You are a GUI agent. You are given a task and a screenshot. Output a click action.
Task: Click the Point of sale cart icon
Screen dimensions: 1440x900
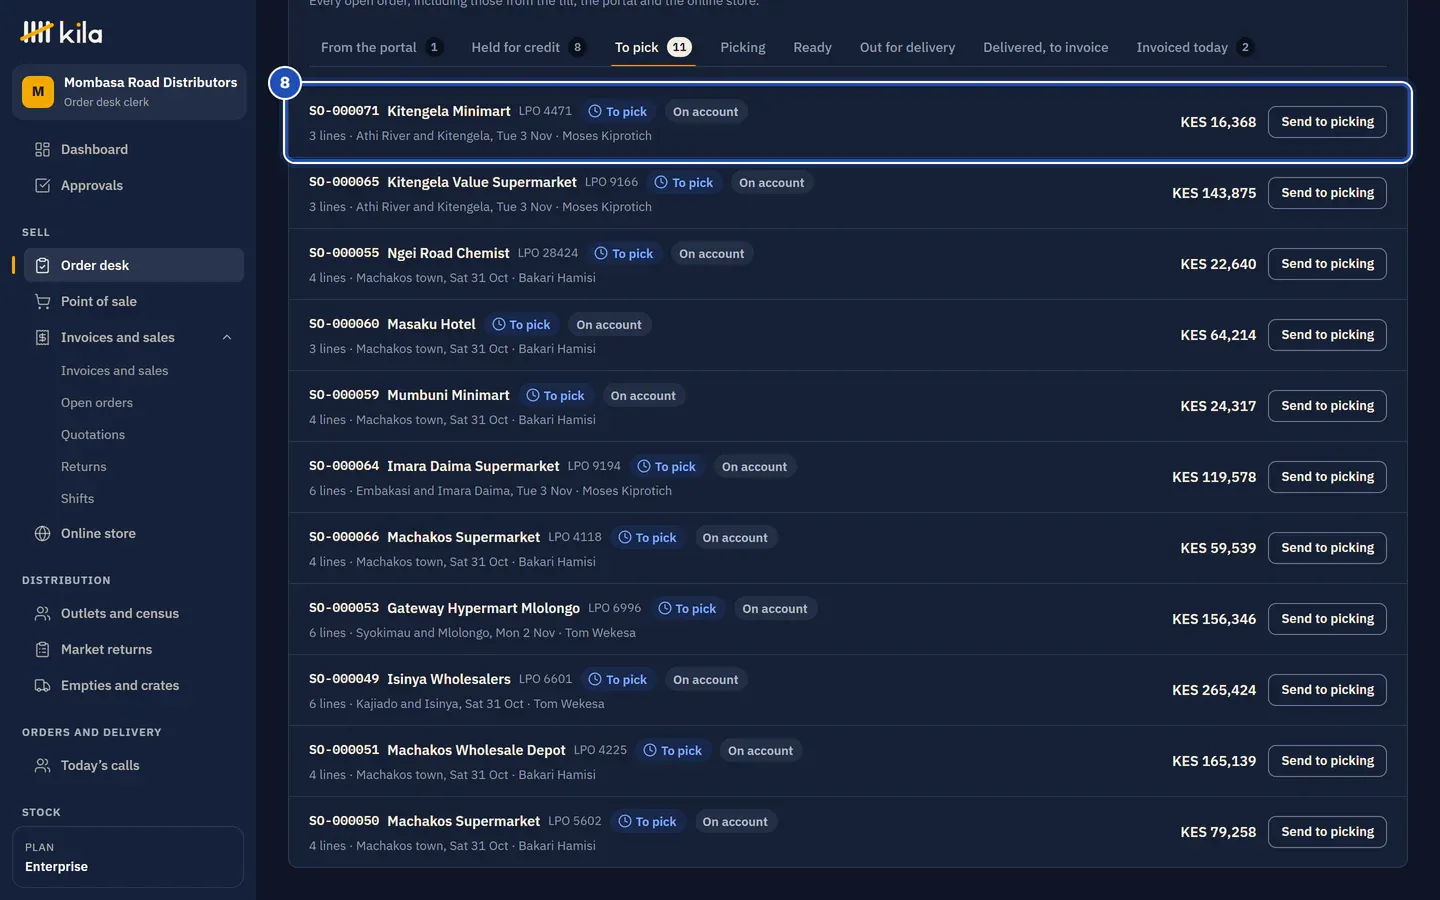(42, 302)
